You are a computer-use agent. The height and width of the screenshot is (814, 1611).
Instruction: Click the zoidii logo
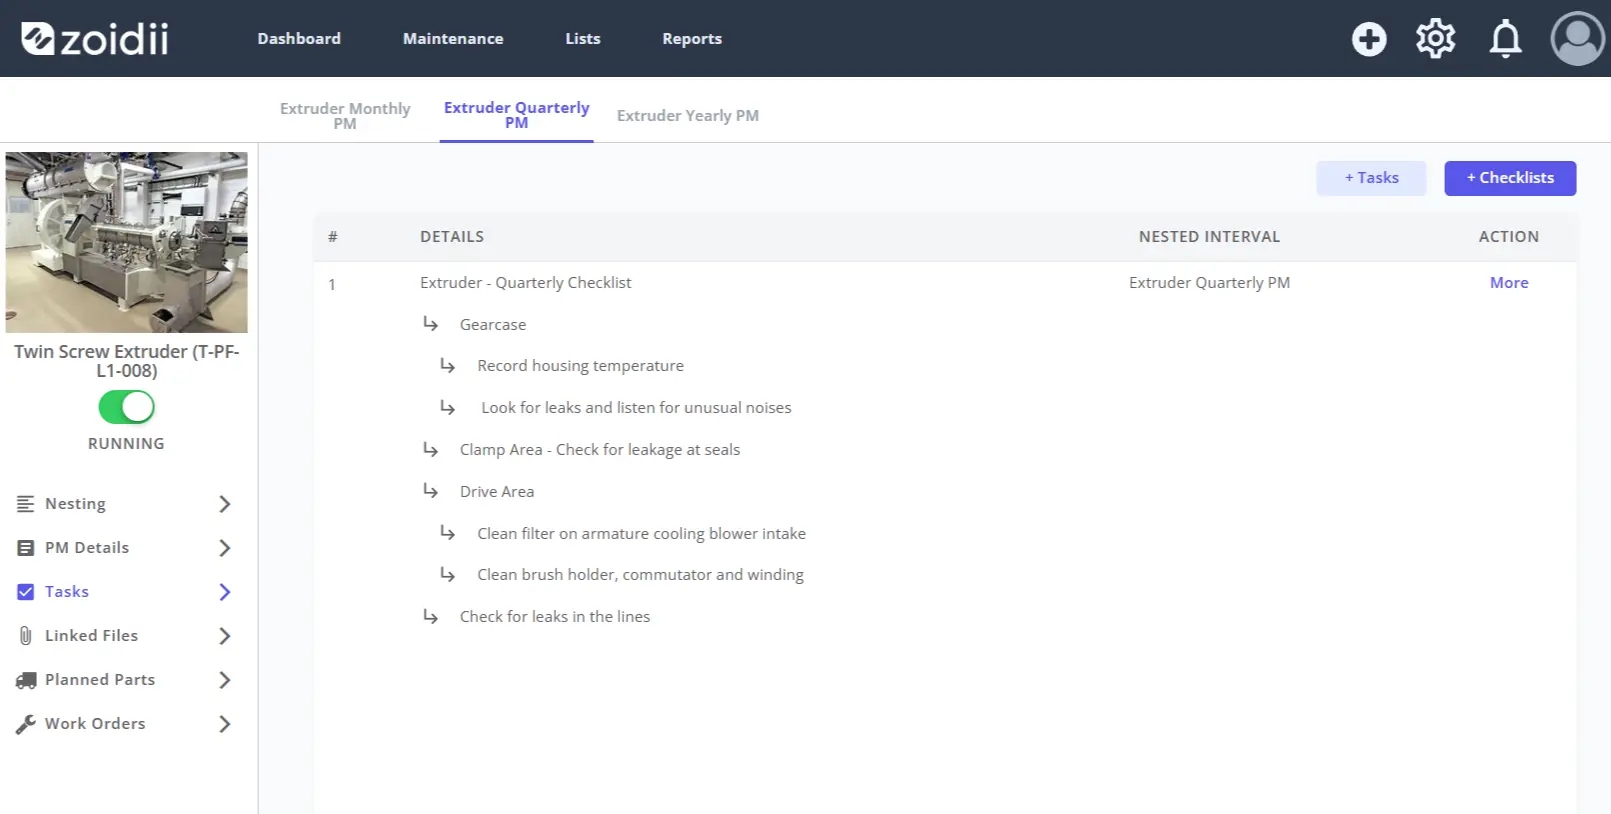pos(95,39)
